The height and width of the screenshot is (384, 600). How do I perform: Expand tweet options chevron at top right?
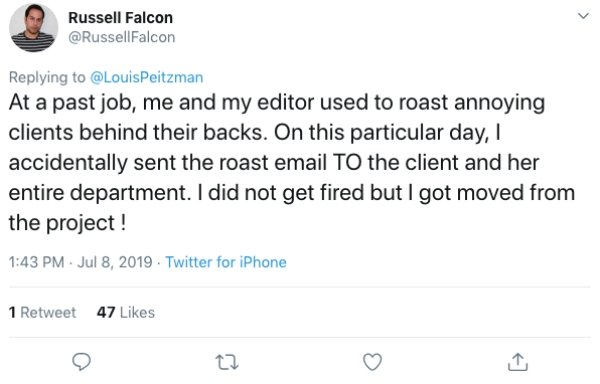583,16
